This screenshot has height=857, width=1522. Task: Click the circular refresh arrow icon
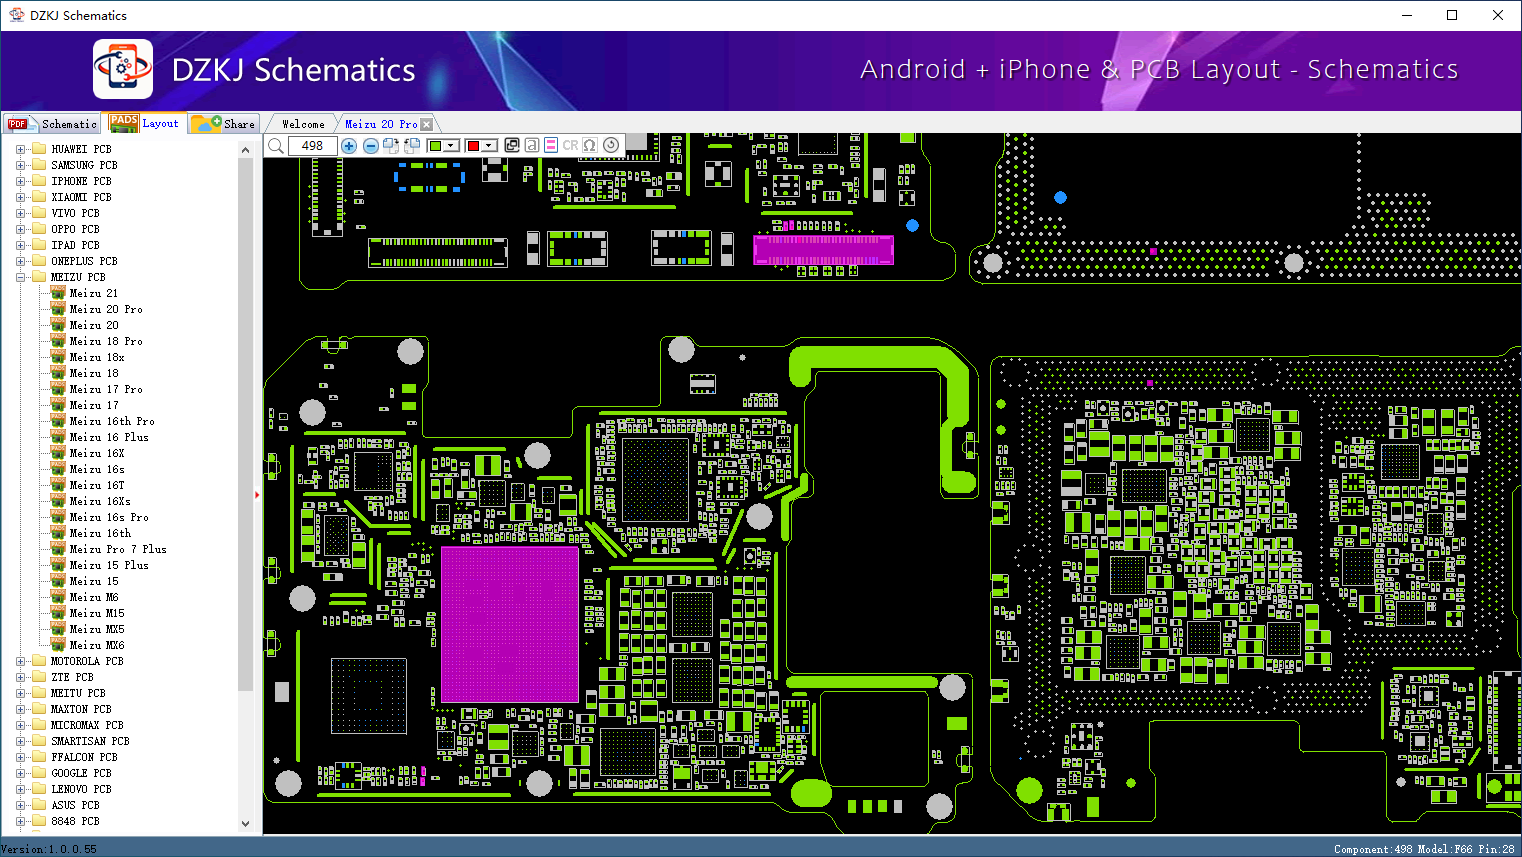(x=611, y=146)
